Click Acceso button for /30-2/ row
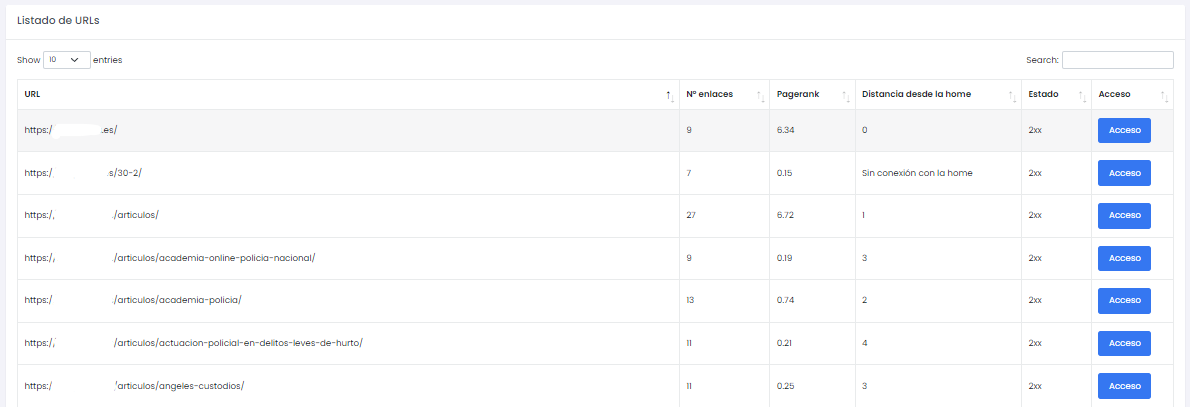The height and width of the screenshot is (407, 1190). click(1124, 173)
